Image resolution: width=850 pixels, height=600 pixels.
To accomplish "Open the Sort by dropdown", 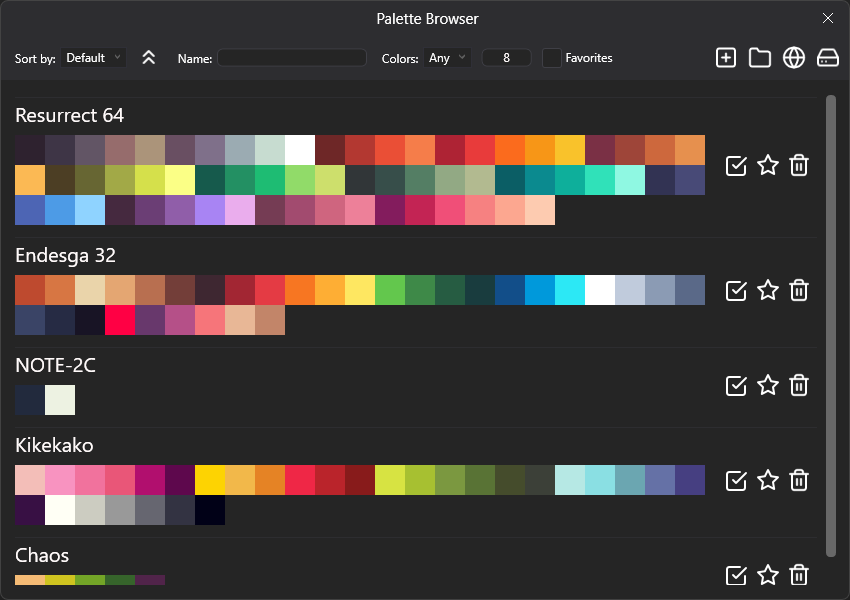I will [93, 57].
